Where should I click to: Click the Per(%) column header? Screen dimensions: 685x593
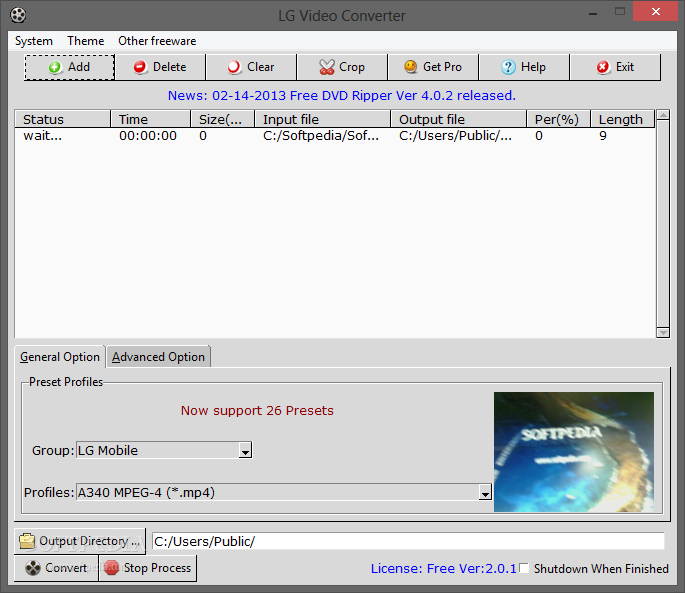point(558,119)
